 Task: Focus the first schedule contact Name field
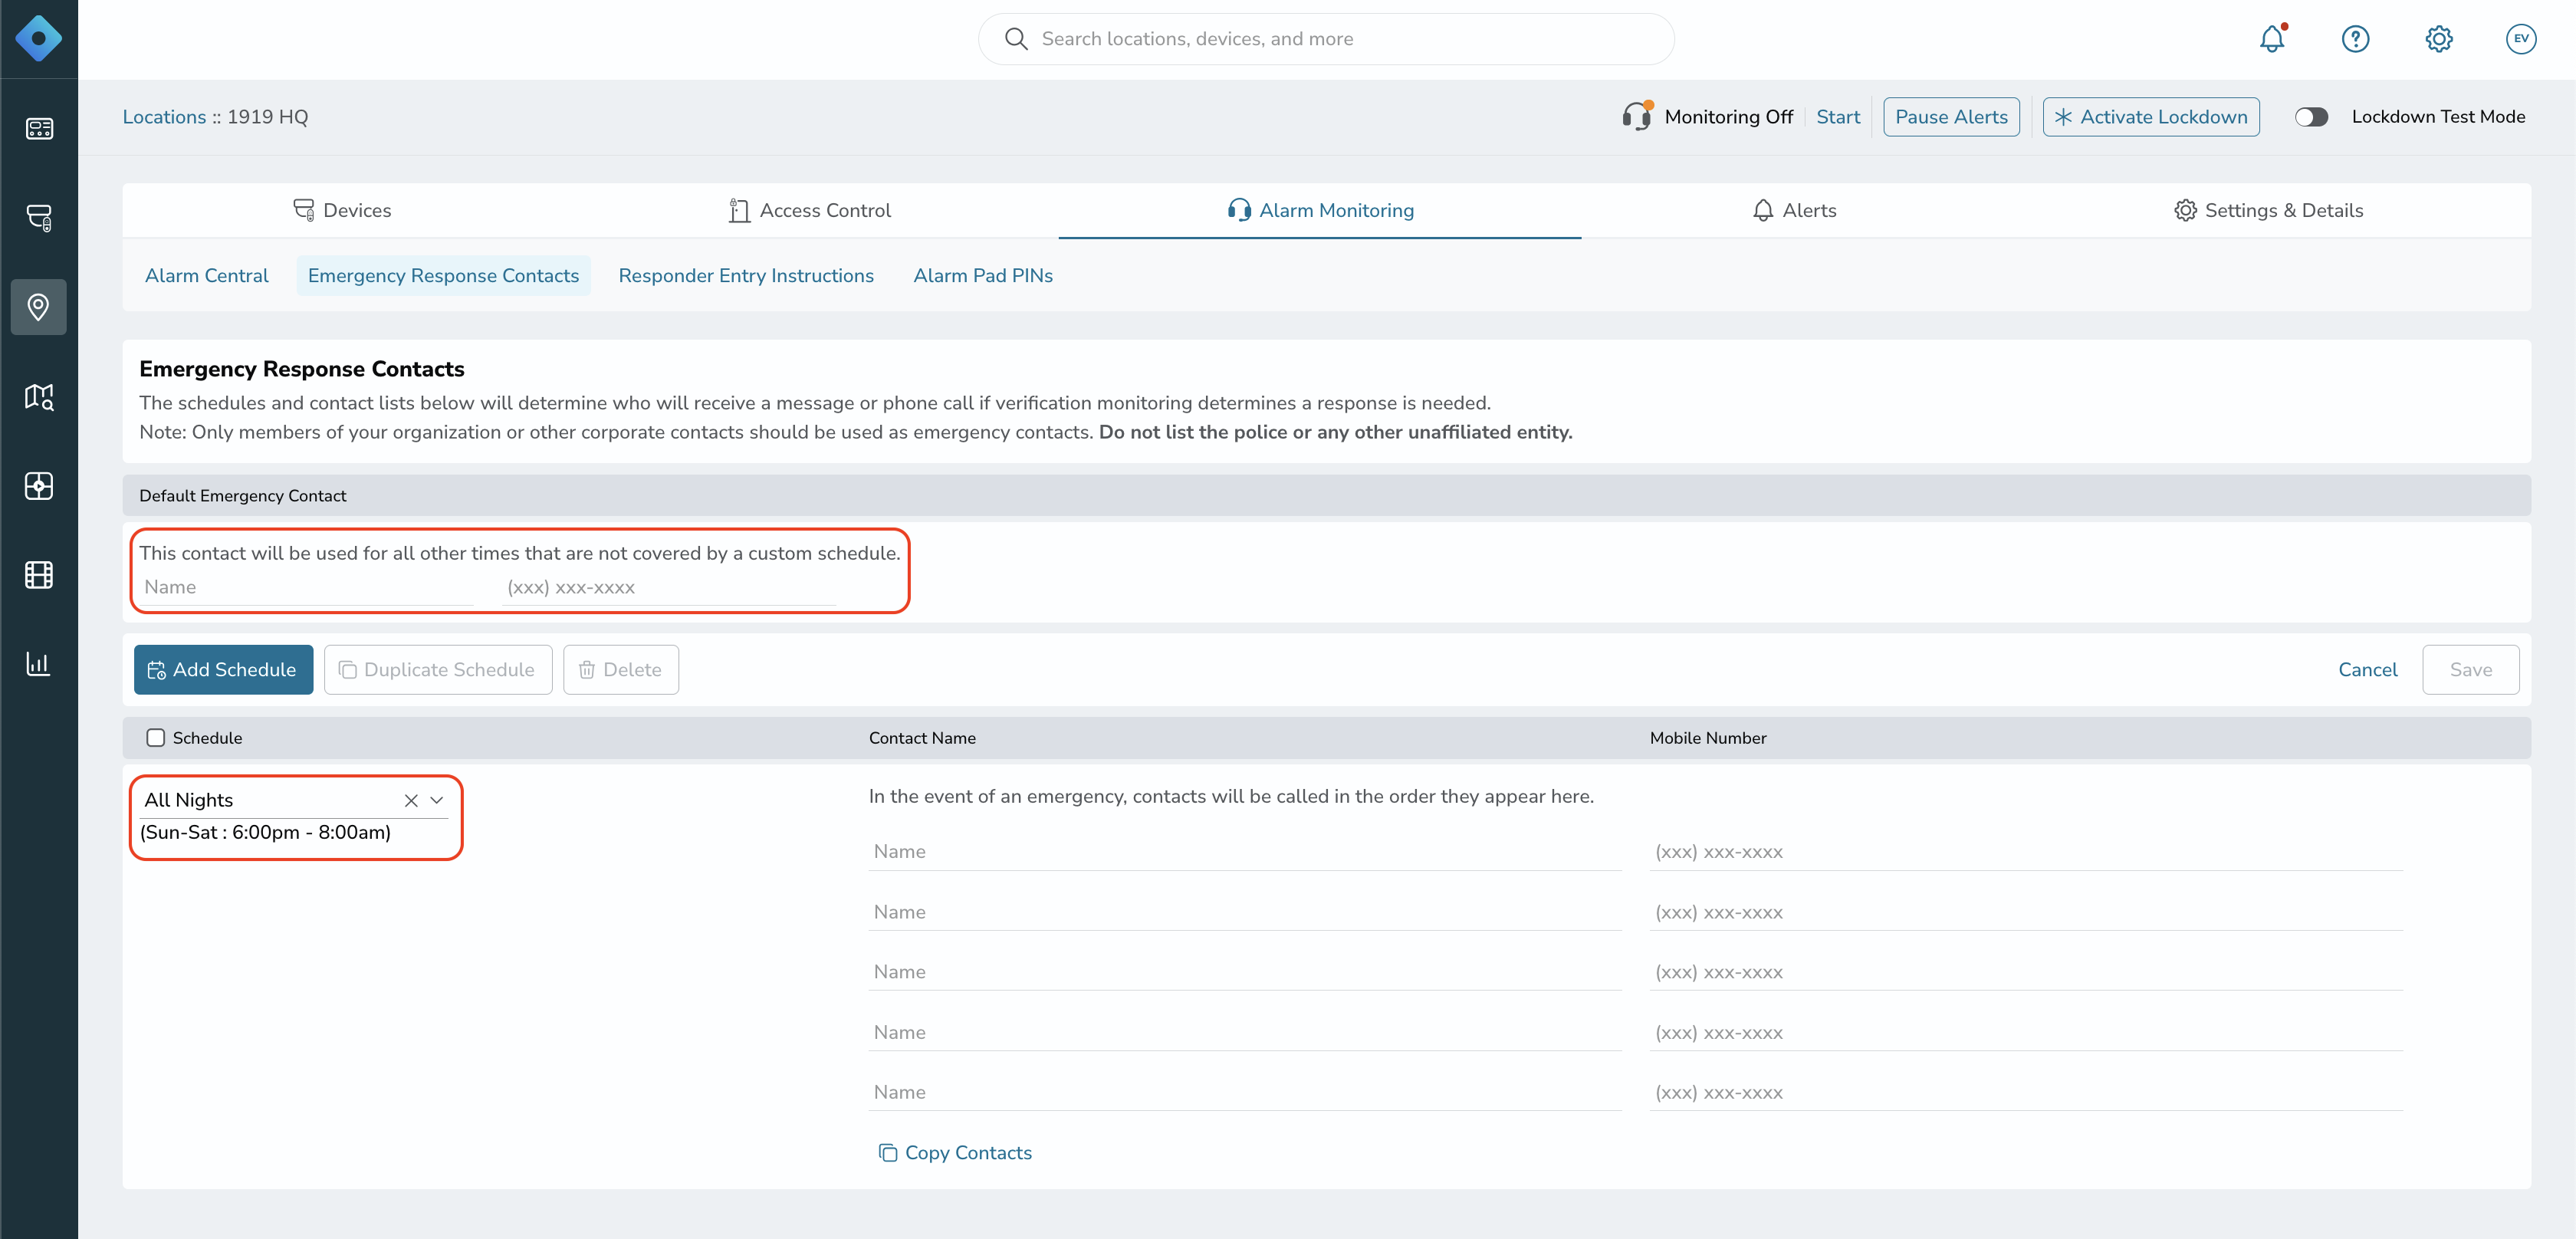click(x=1244, y=851)
